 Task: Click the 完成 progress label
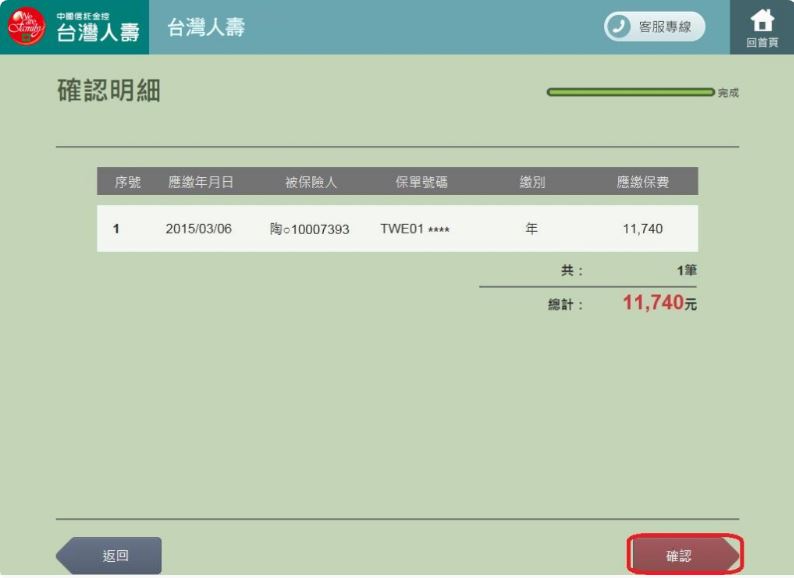(x=728, y=93)
